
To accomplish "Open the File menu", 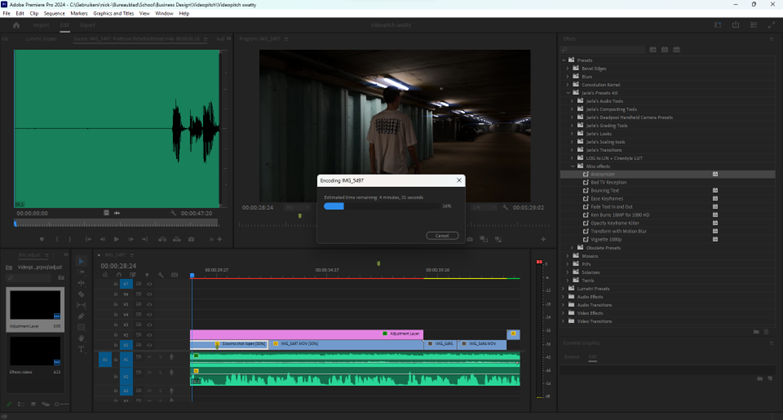I will (6, 13).
